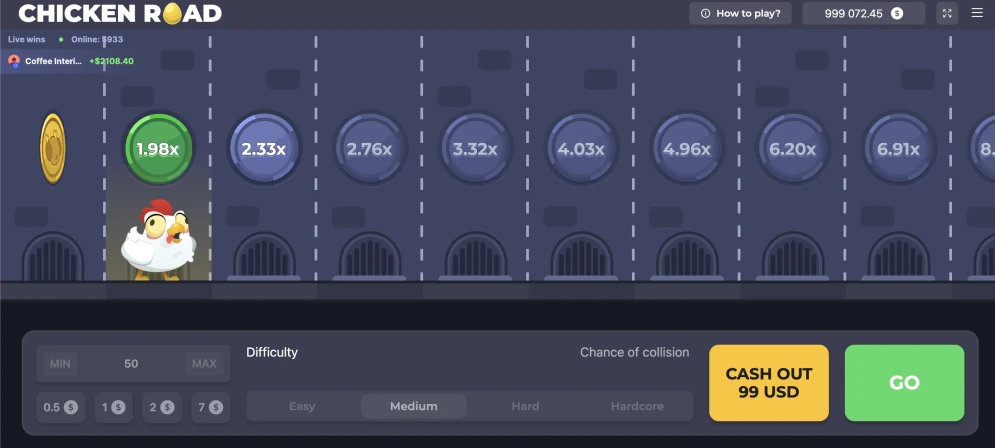Select the 2 dollar quick bet
The width and height of the screenshot is (995, 448).
162,407
